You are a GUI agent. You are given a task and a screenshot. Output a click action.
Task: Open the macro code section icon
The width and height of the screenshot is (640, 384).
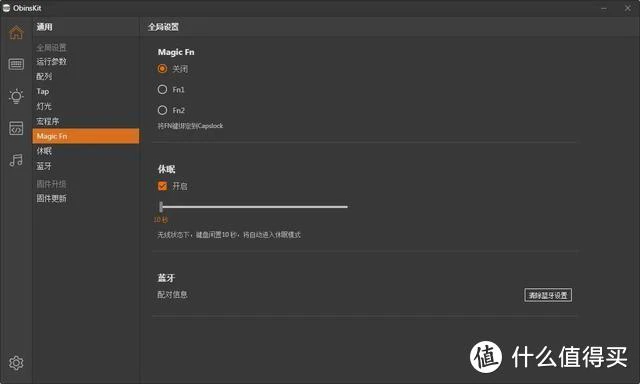(x=16, y=128)
